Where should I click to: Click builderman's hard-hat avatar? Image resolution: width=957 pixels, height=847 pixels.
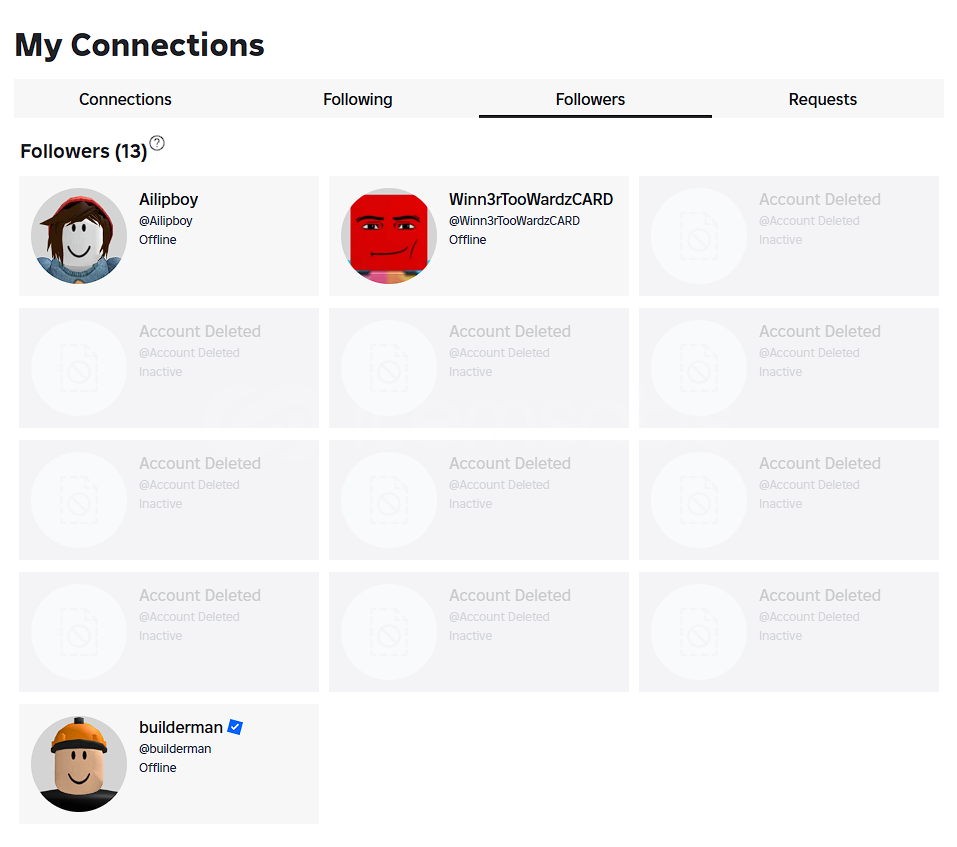[79, 763]
